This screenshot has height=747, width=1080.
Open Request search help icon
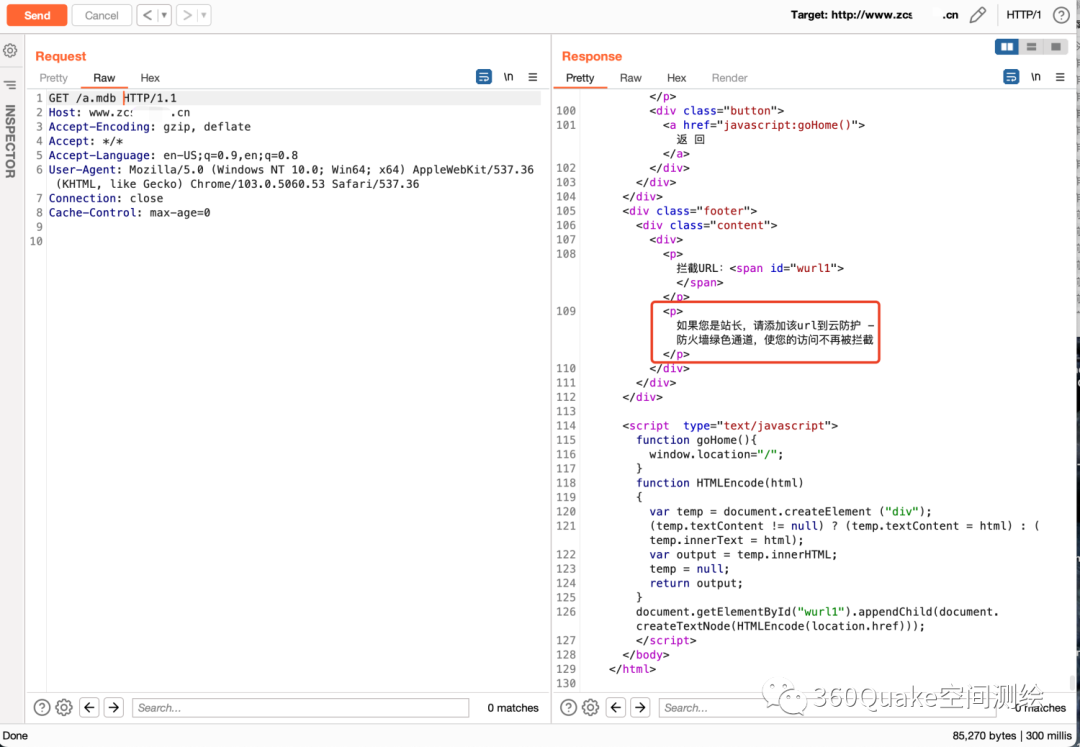(41, 707)
